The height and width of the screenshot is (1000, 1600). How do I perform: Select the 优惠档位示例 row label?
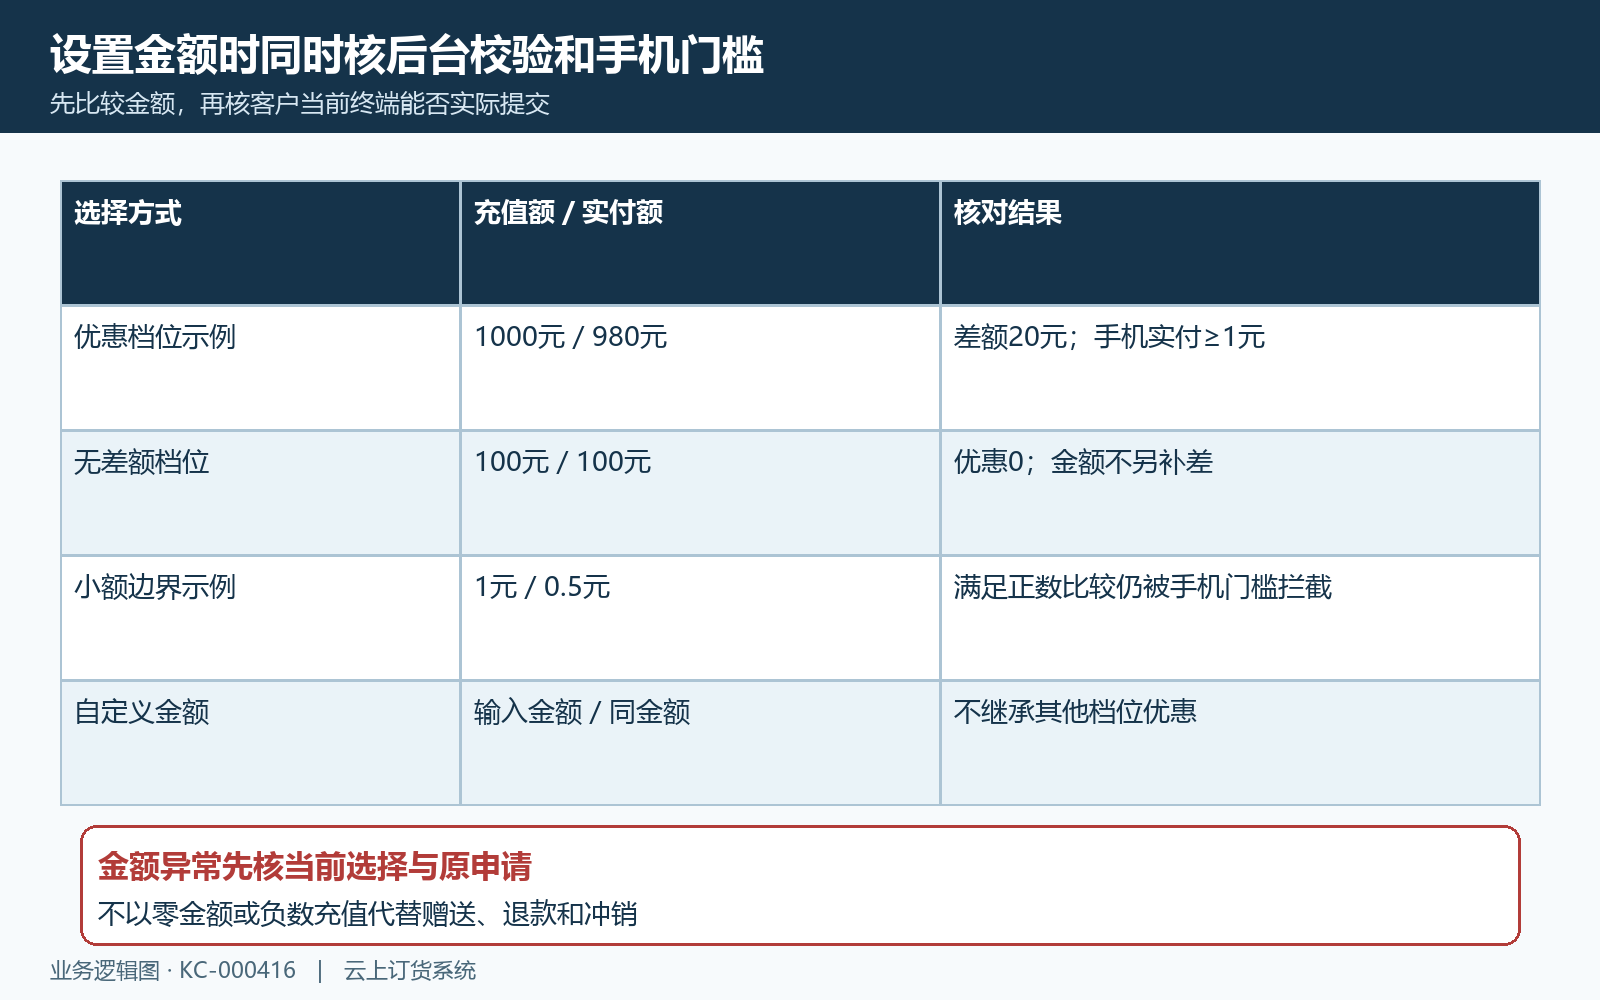point(155,337)
